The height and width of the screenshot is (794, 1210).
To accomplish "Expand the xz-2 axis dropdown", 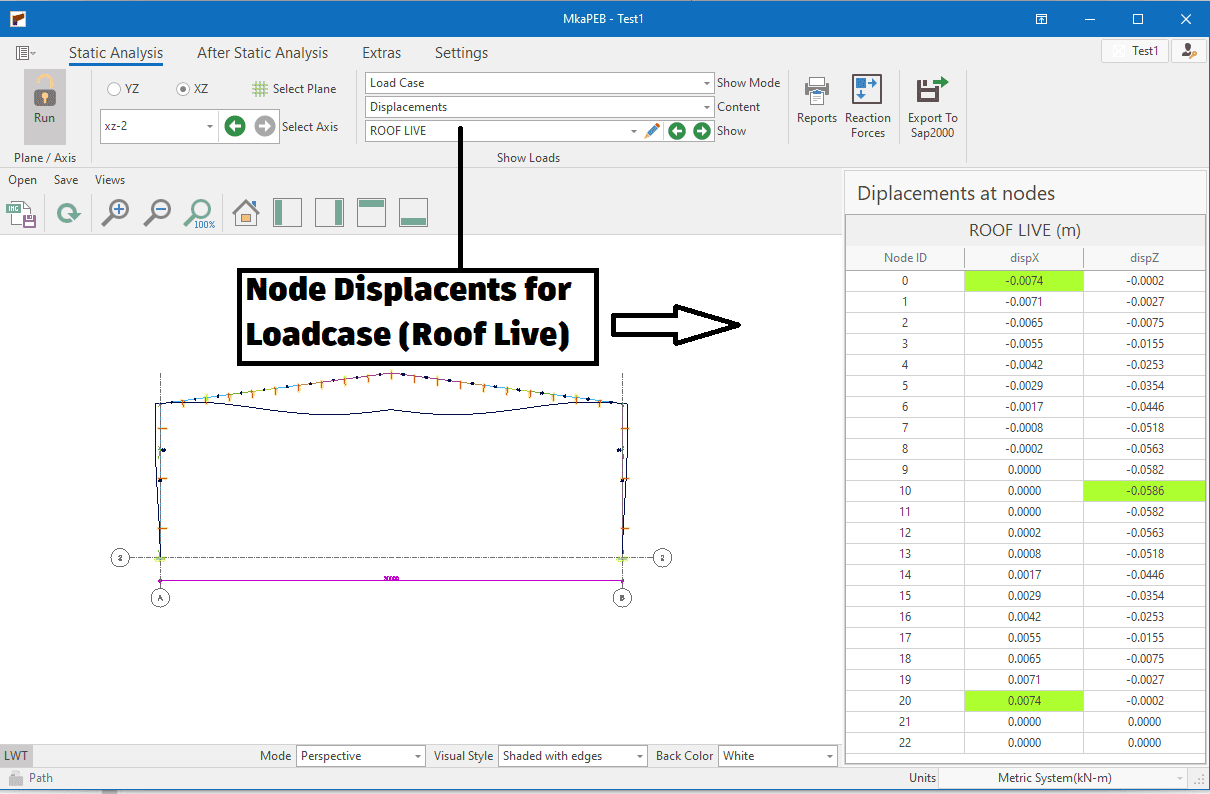I will click(x=210, y=127).
